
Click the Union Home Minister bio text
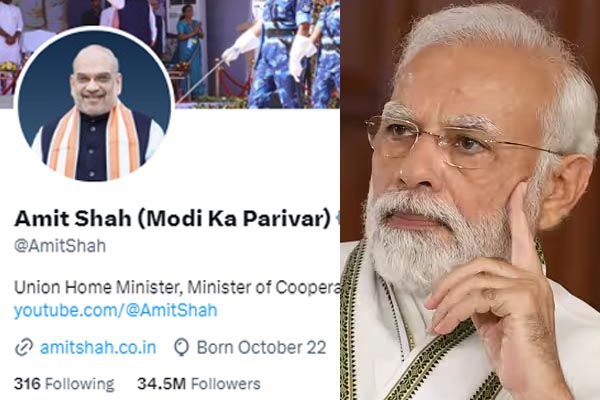point(177,287)
